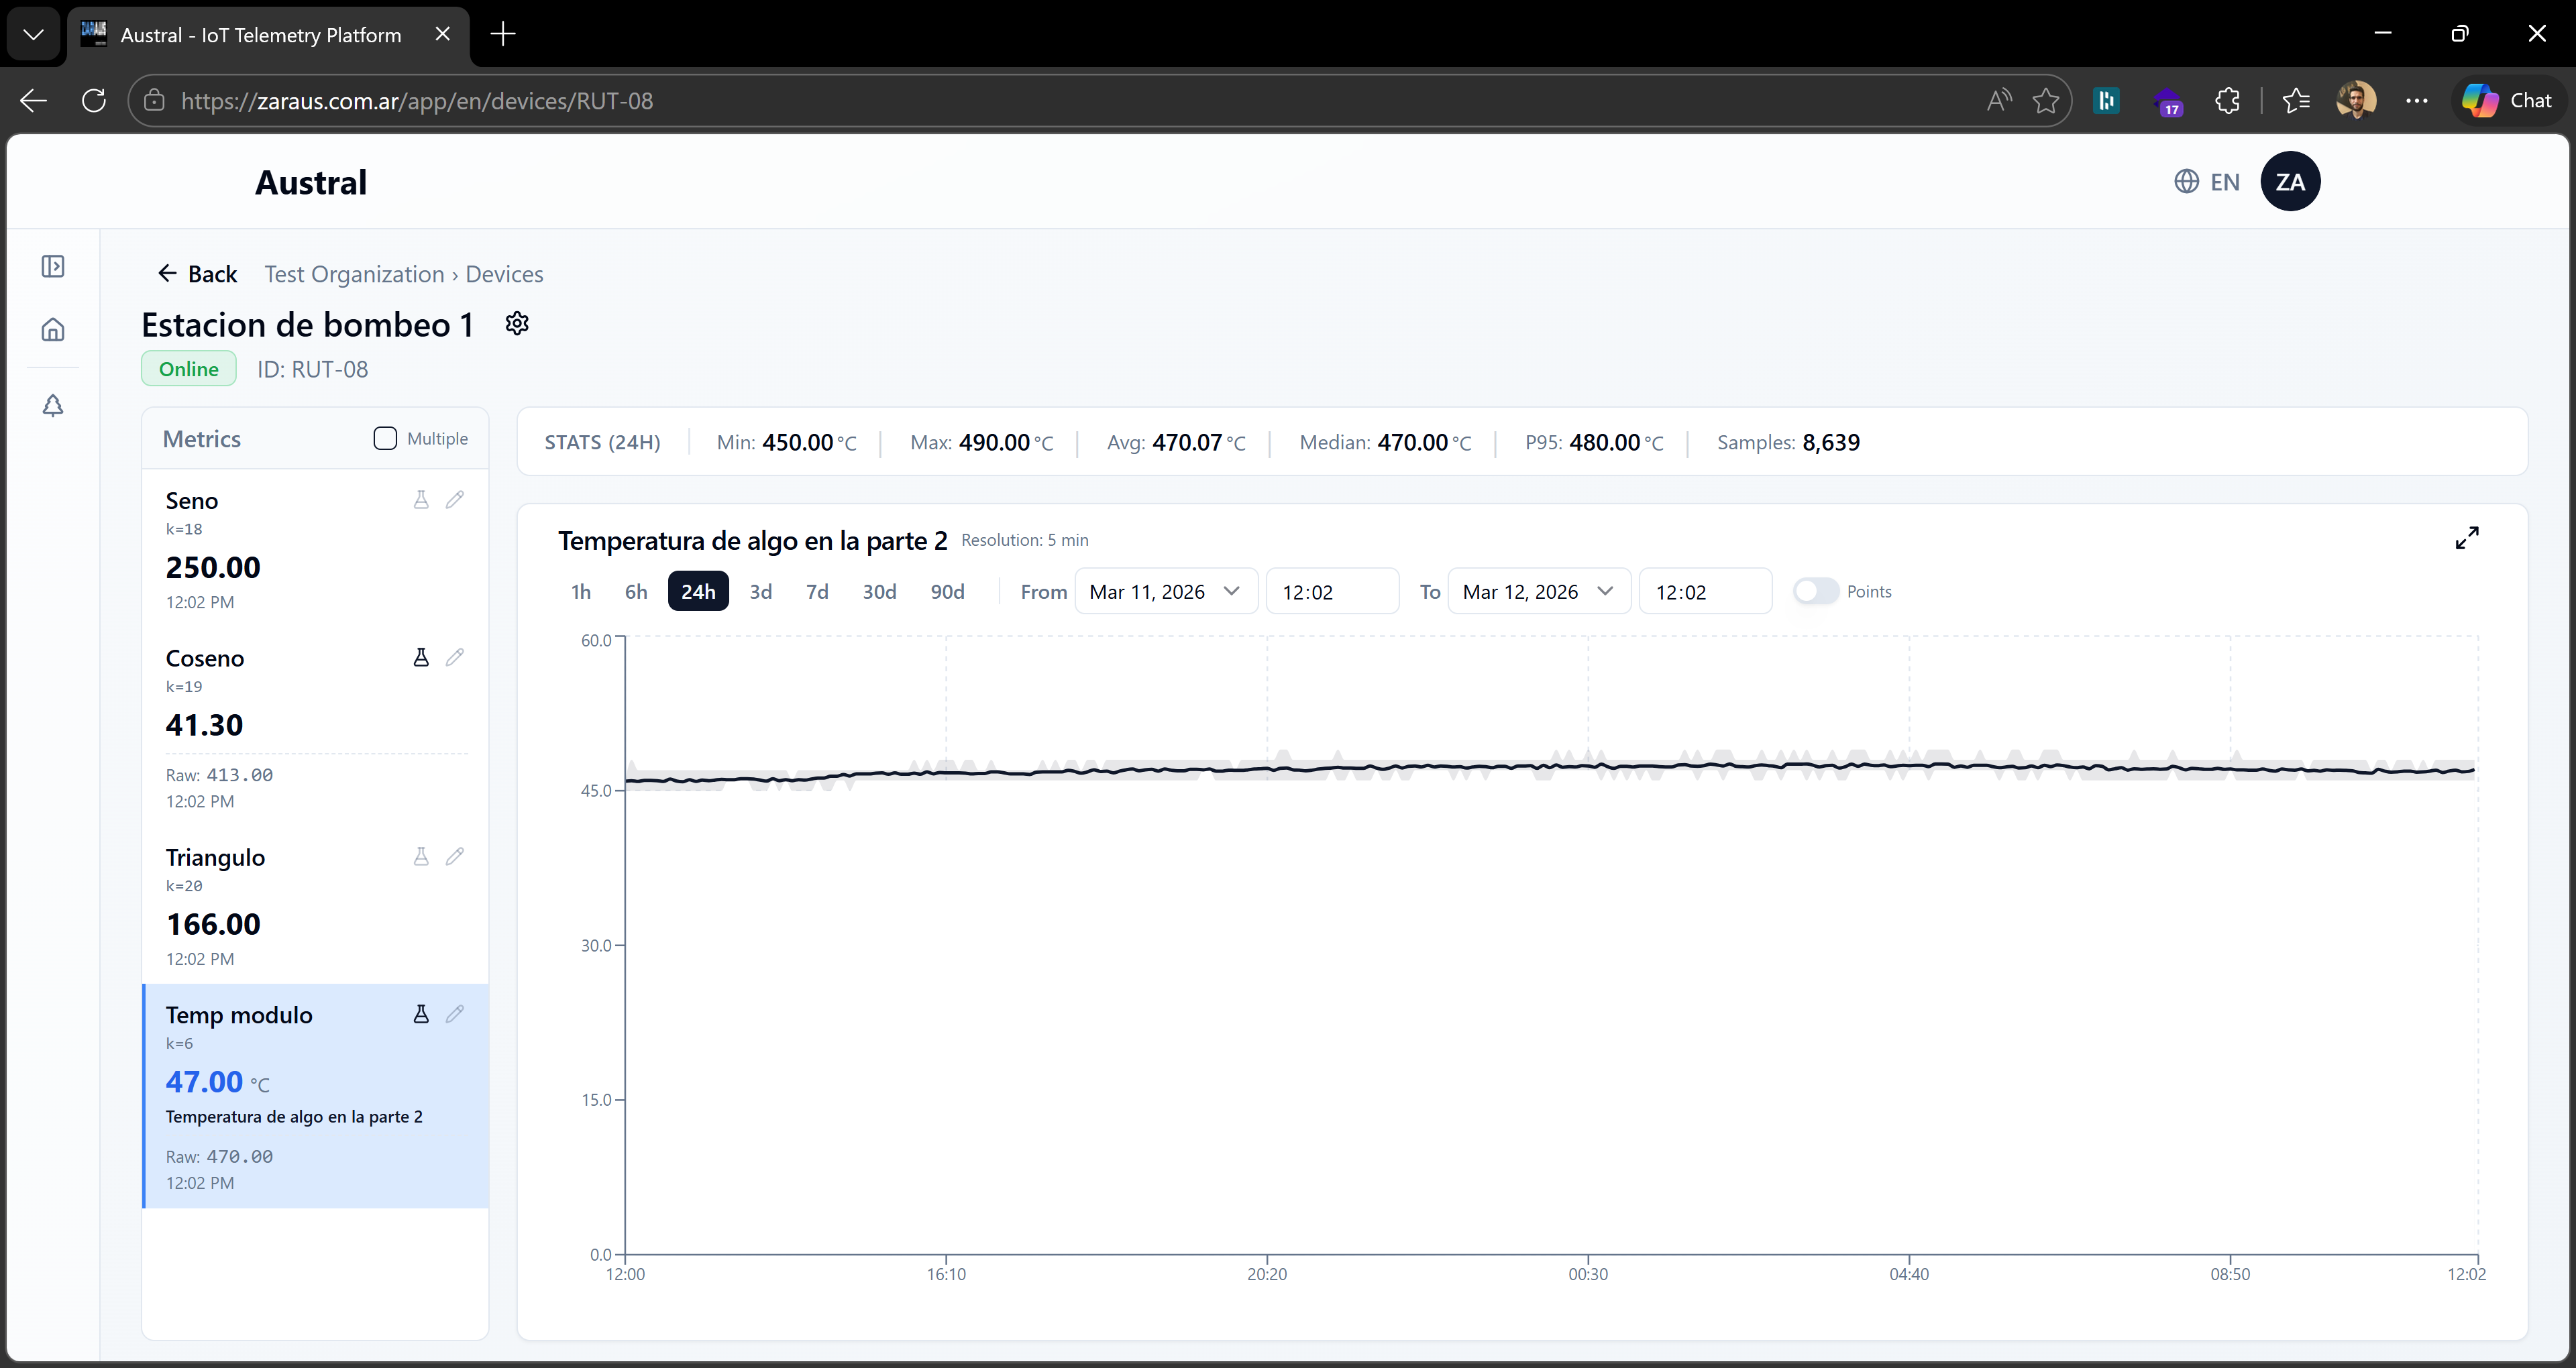
Task: Go to home icon in sidebar
Action: click(53, 330)
